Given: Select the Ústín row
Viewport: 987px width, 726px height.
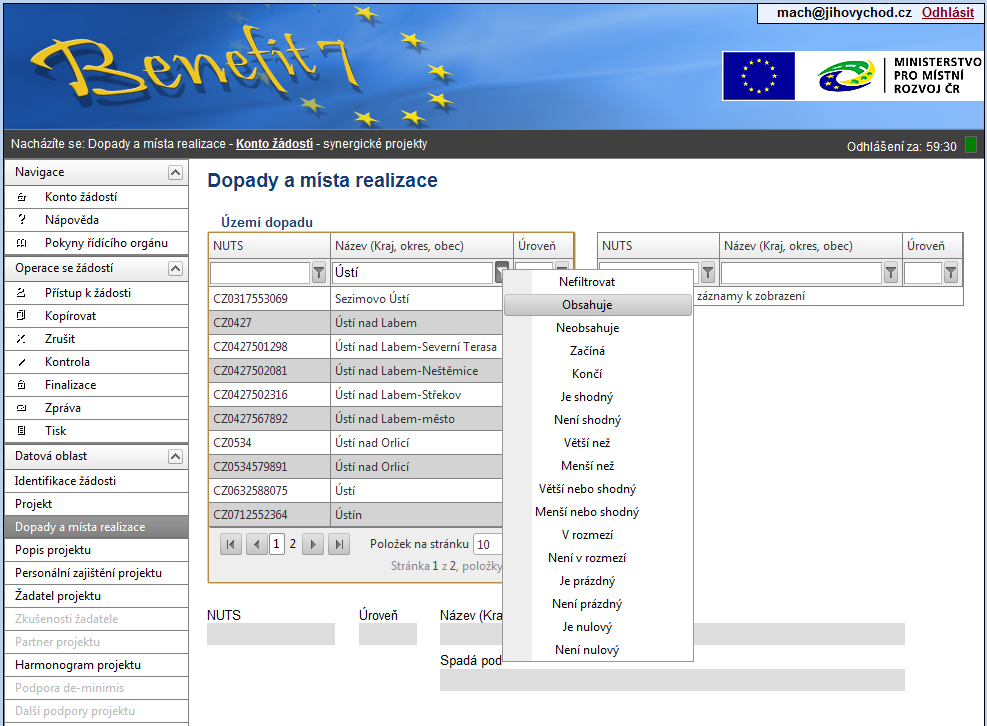Looking at the screenshot, I should click(x=356, y=514).
